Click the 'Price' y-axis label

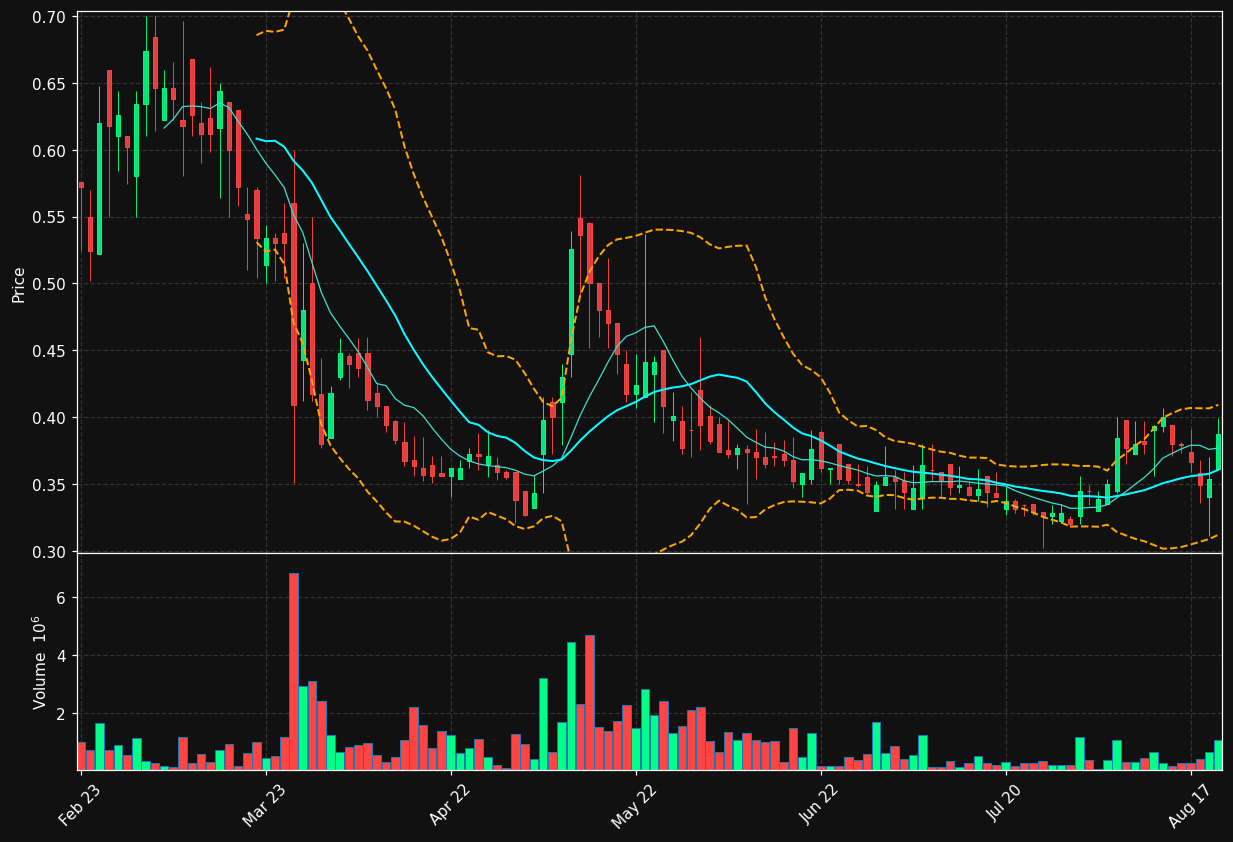[19, 284]
